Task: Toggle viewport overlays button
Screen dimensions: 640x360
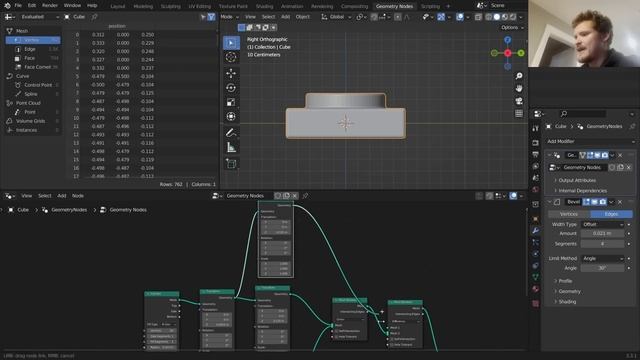Action: coord(460,17)
